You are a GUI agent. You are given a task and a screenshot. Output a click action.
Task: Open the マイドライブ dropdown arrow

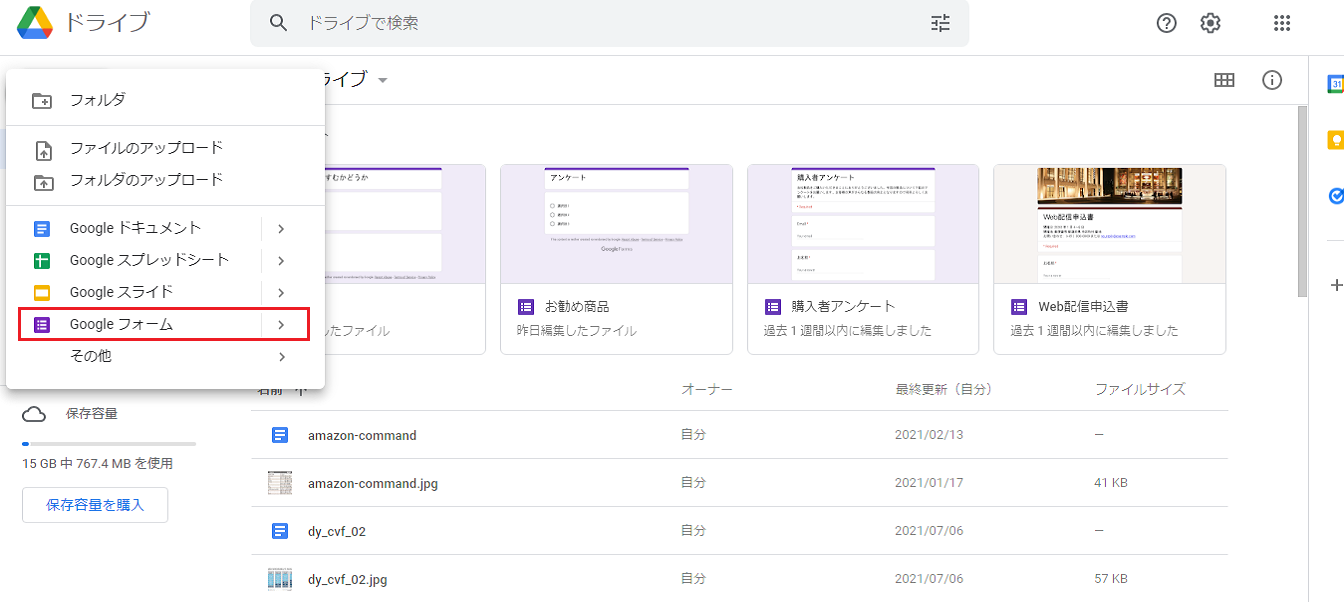tap(383, 80)
